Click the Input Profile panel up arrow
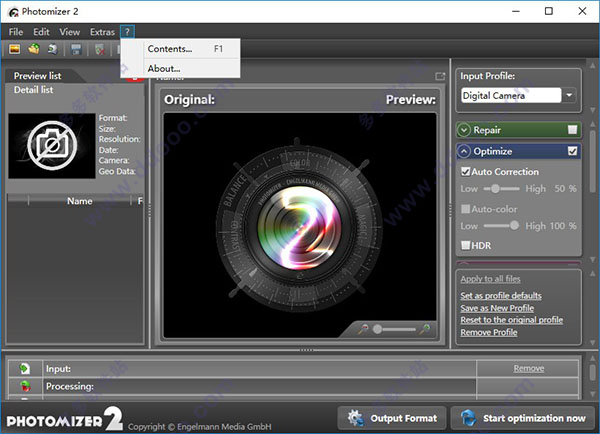 pyautogui.click(x=592, y=65)
